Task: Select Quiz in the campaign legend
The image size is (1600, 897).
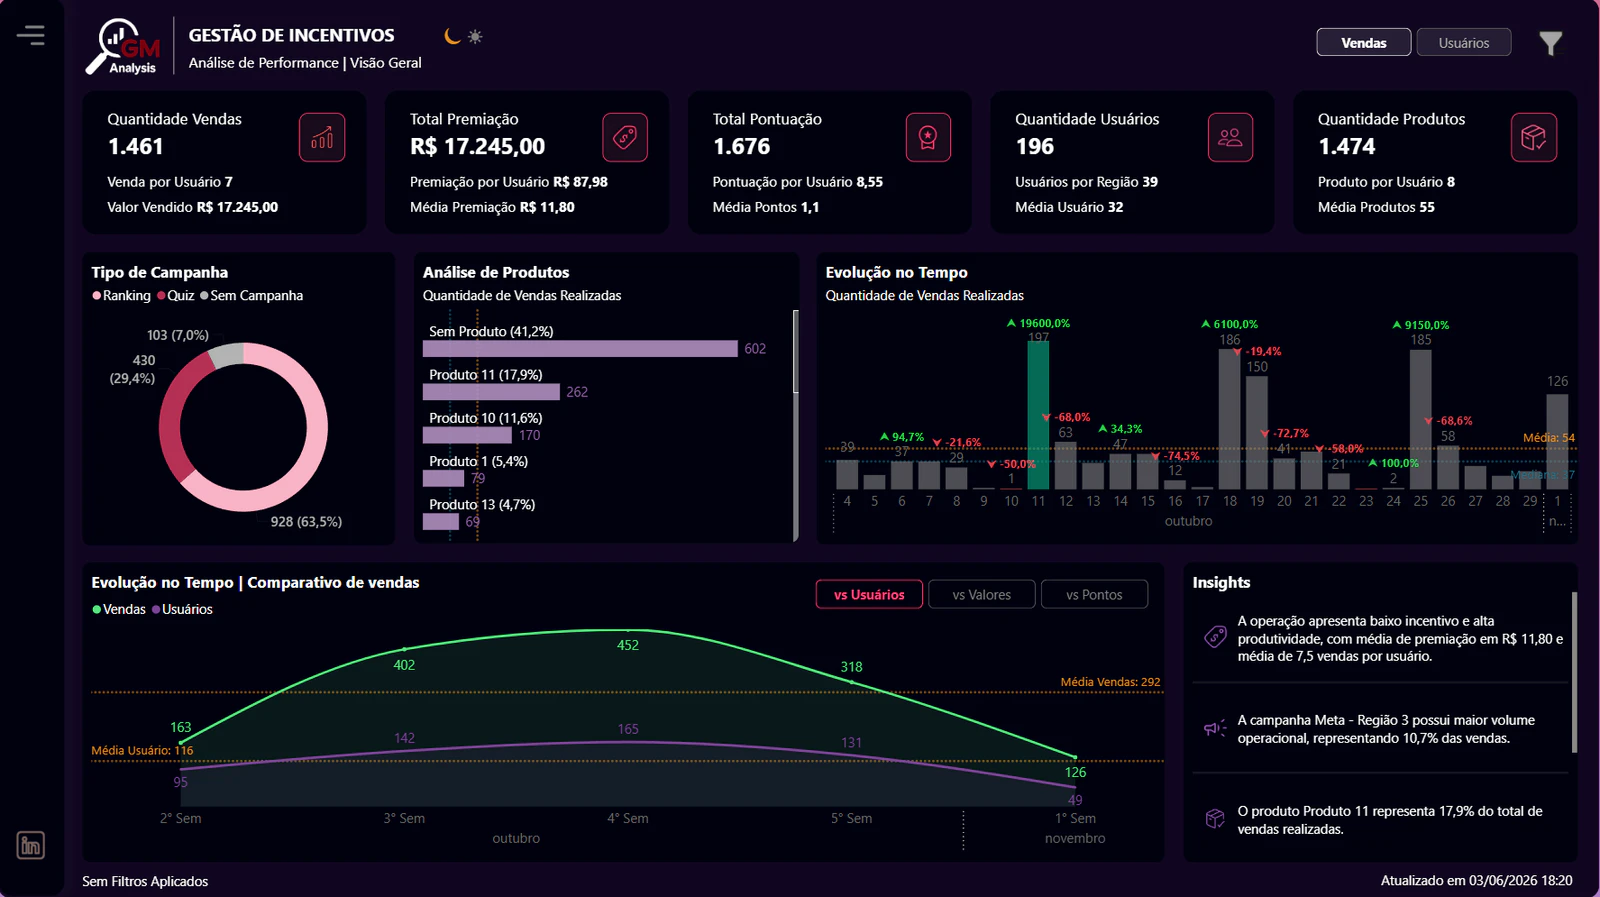Action: [x=176, y=296]
